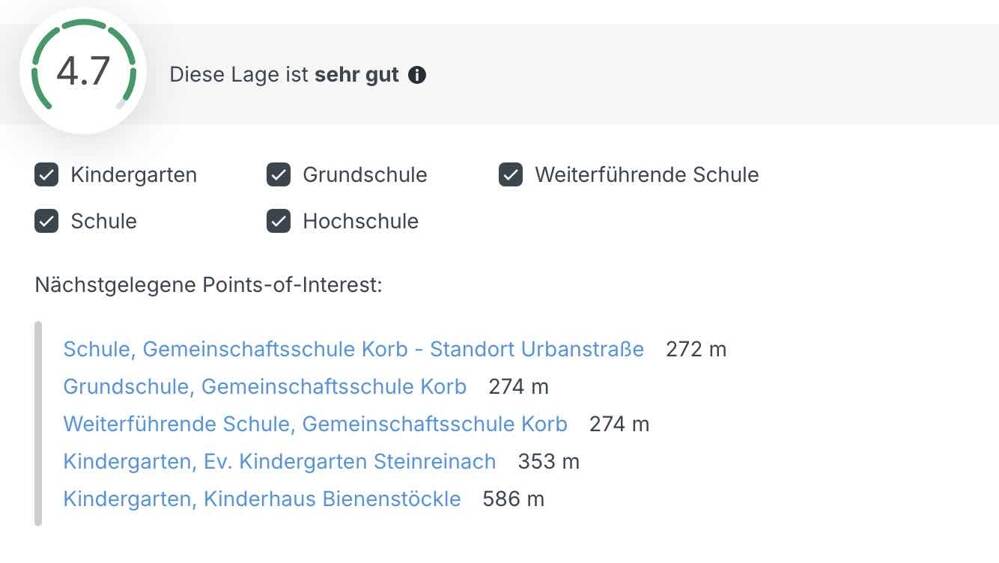
Task: Toggle the Grundschule checkbox
Action: (278, 175)
